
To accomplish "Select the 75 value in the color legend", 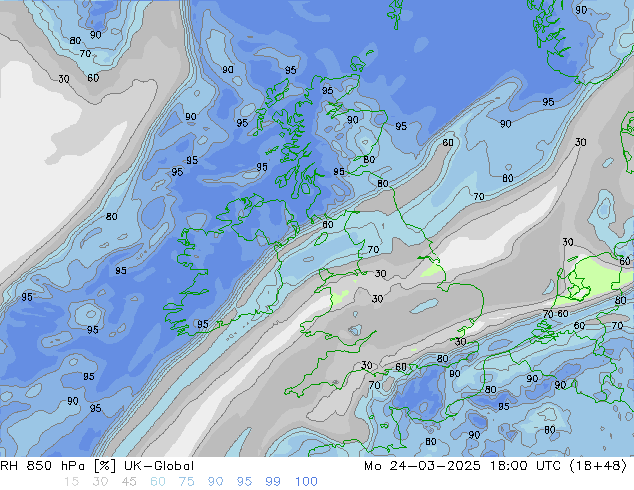I will click(x=186, y=482).
